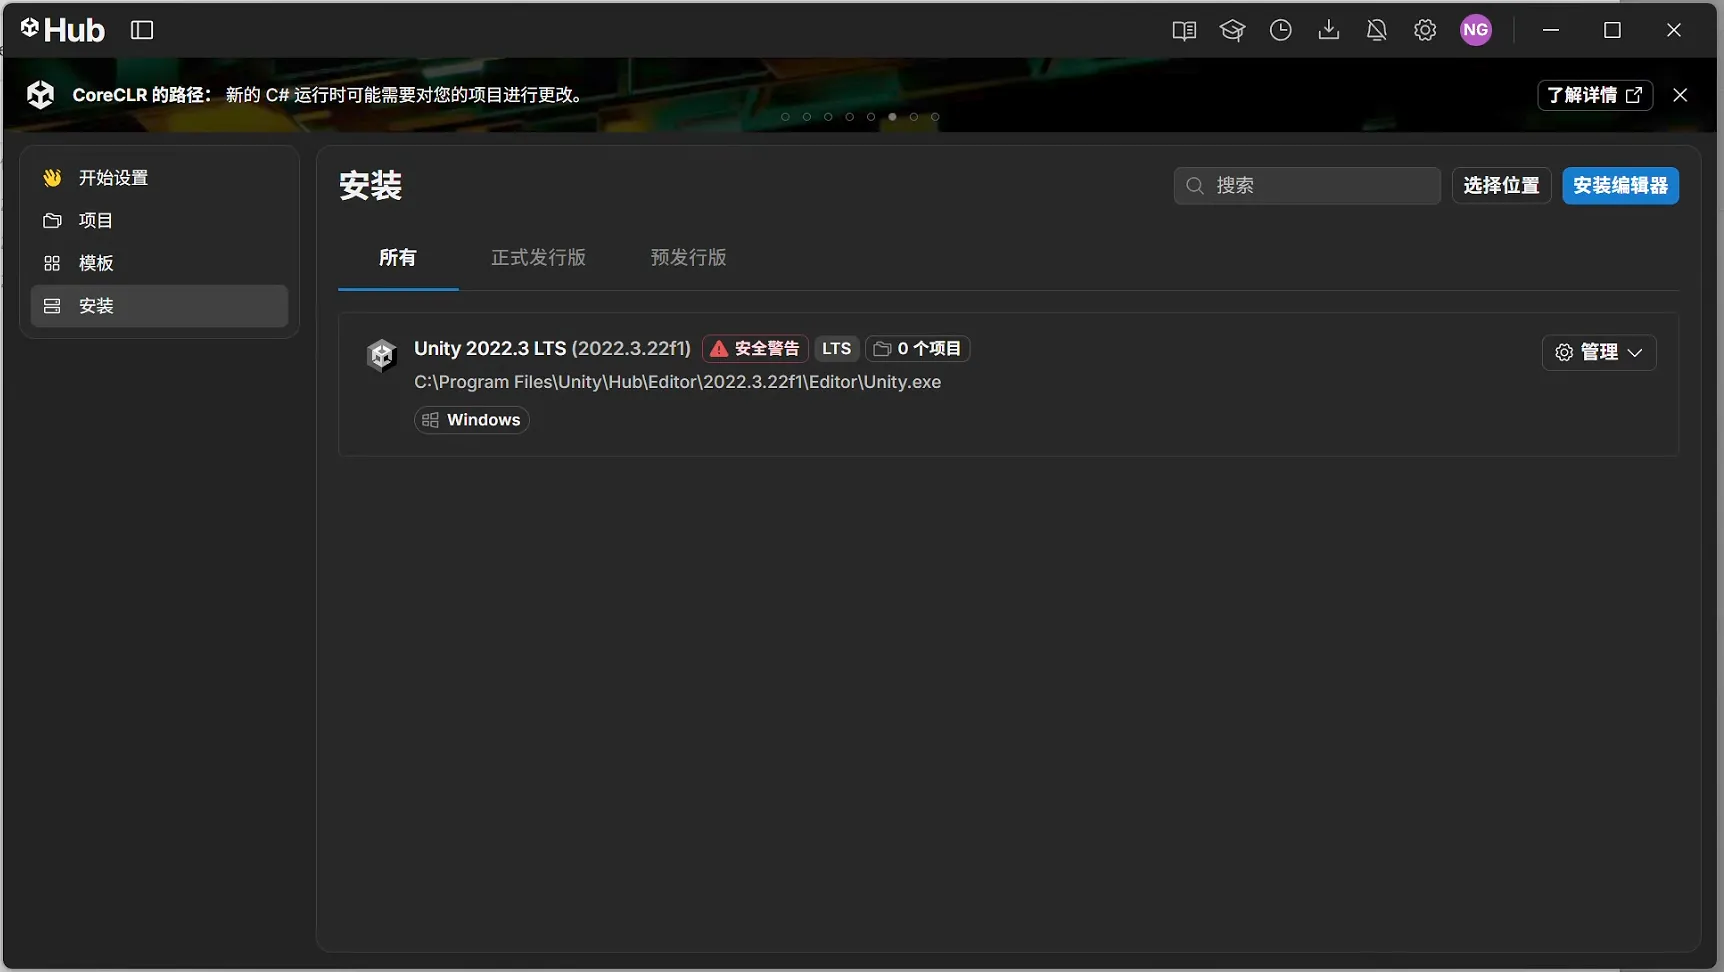Screen dimensions: 1724x972
Task: Click the 搜索 search field
Action: click(1306, 186)
